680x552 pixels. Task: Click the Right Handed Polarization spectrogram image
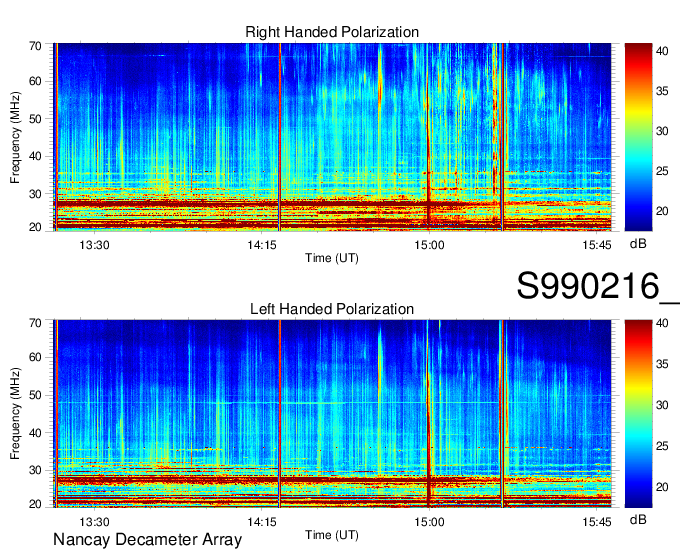click(332, 137)
